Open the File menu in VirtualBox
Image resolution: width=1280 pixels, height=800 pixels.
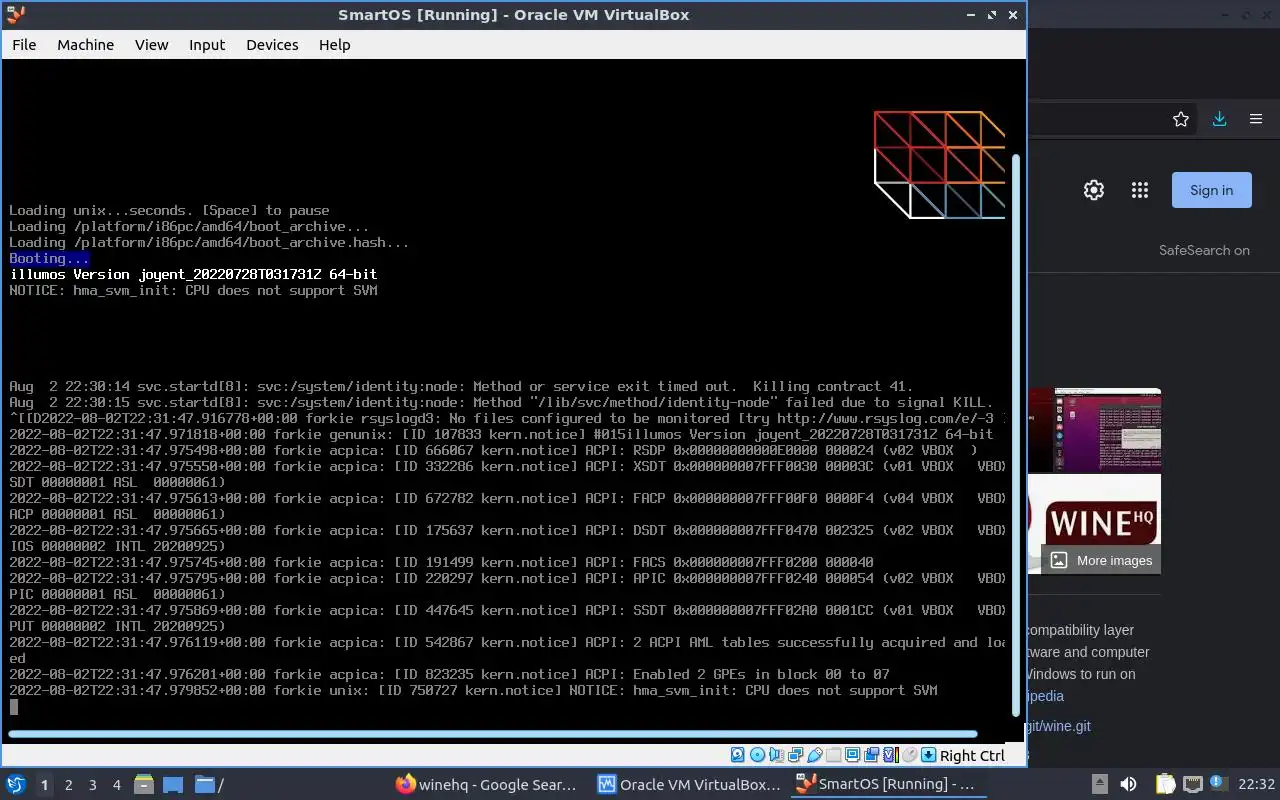click(24, 45)
